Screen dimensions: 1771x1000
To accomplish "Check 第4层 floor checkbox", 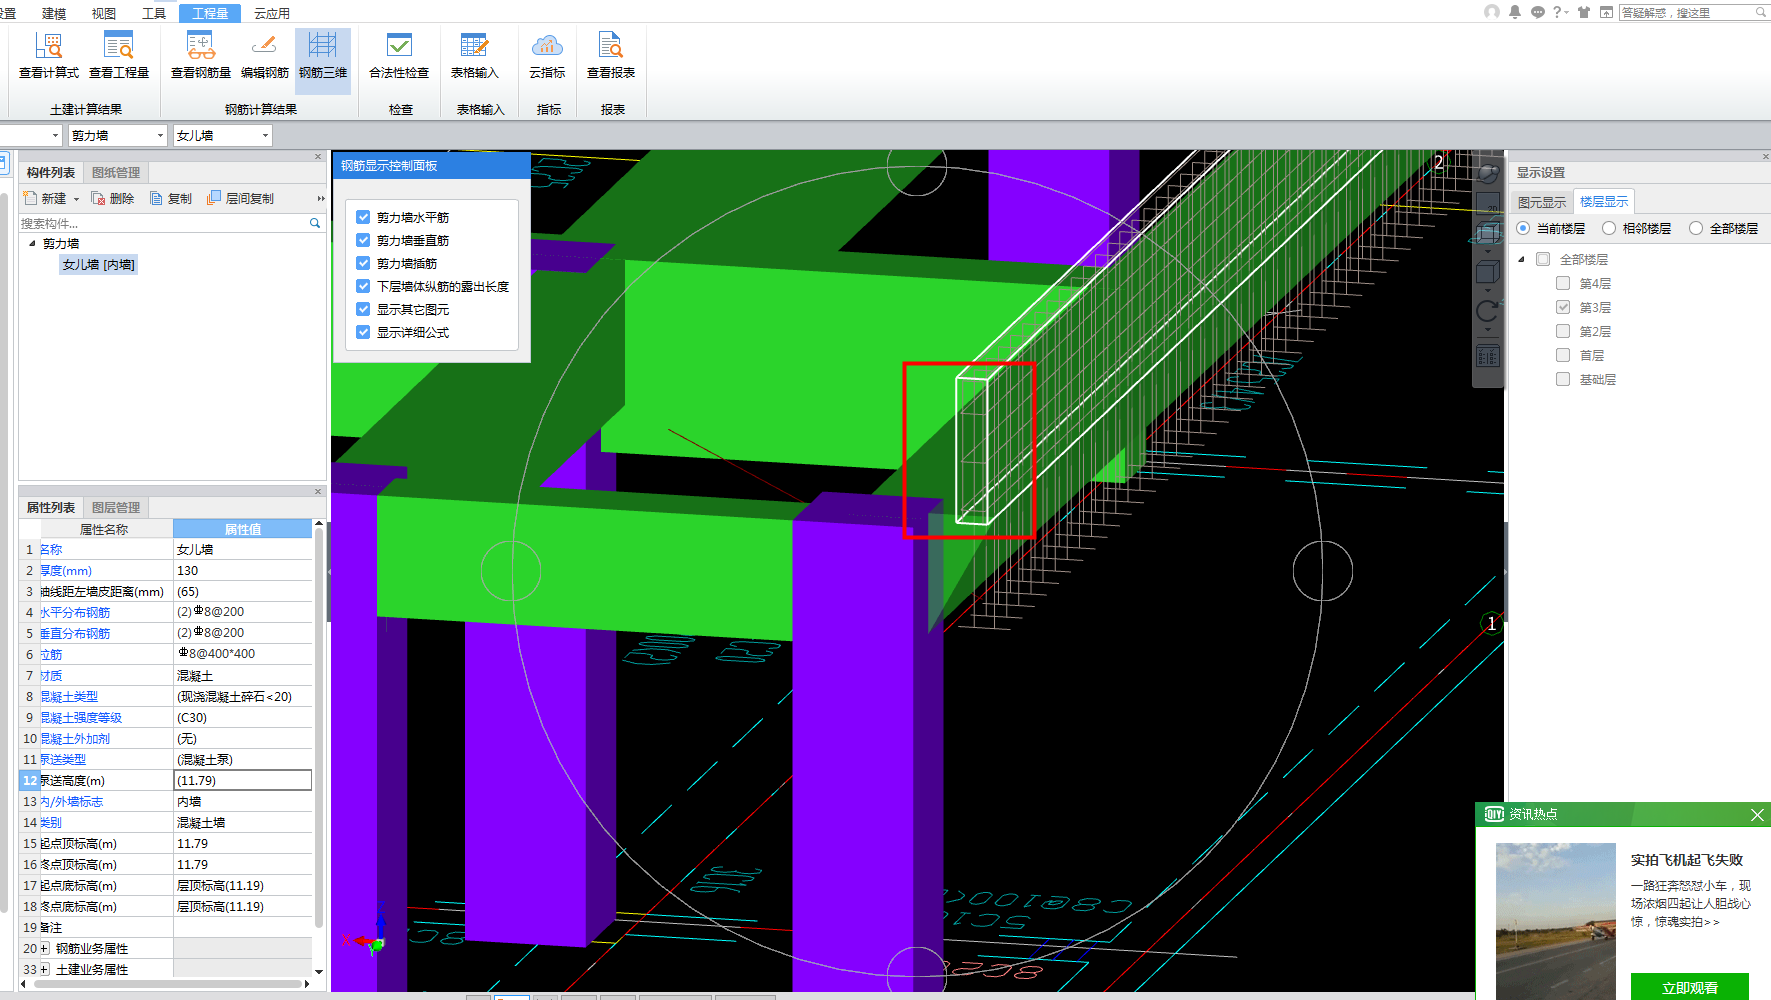I will coord(1563,283).
